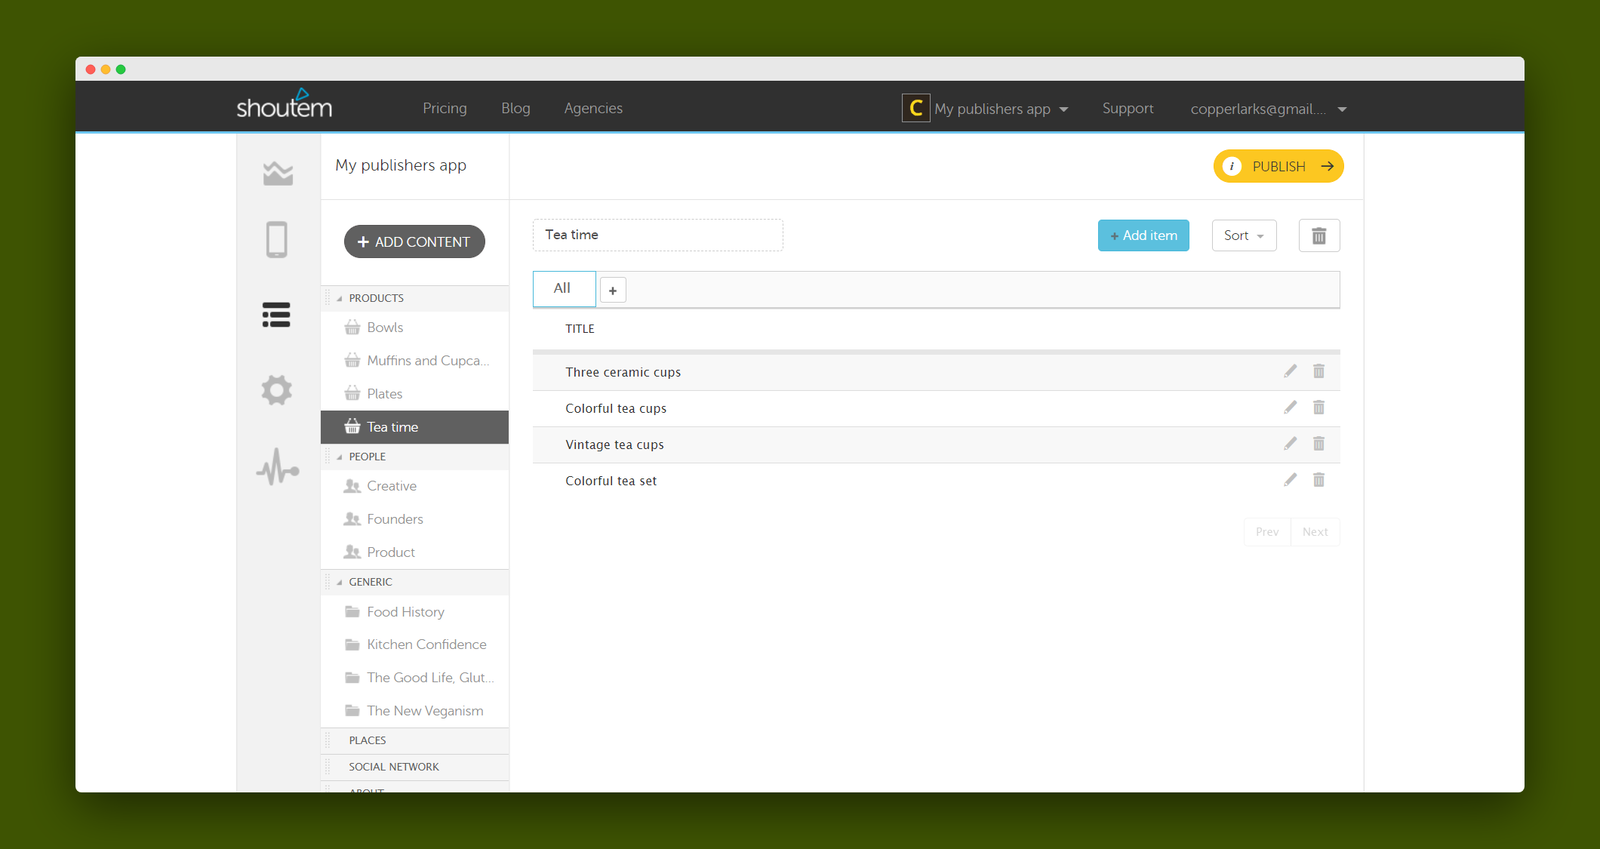Edit the Colorful tea cups item
Screen dimensions: 1600x849
[x=1290, y=407]
